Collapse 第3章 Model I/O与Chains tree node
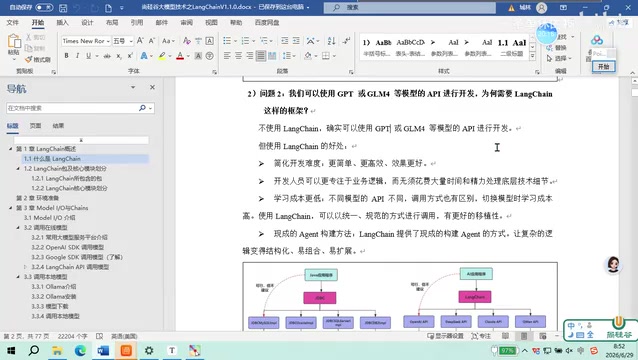The image size is (638, 360). tap(11, 208)
